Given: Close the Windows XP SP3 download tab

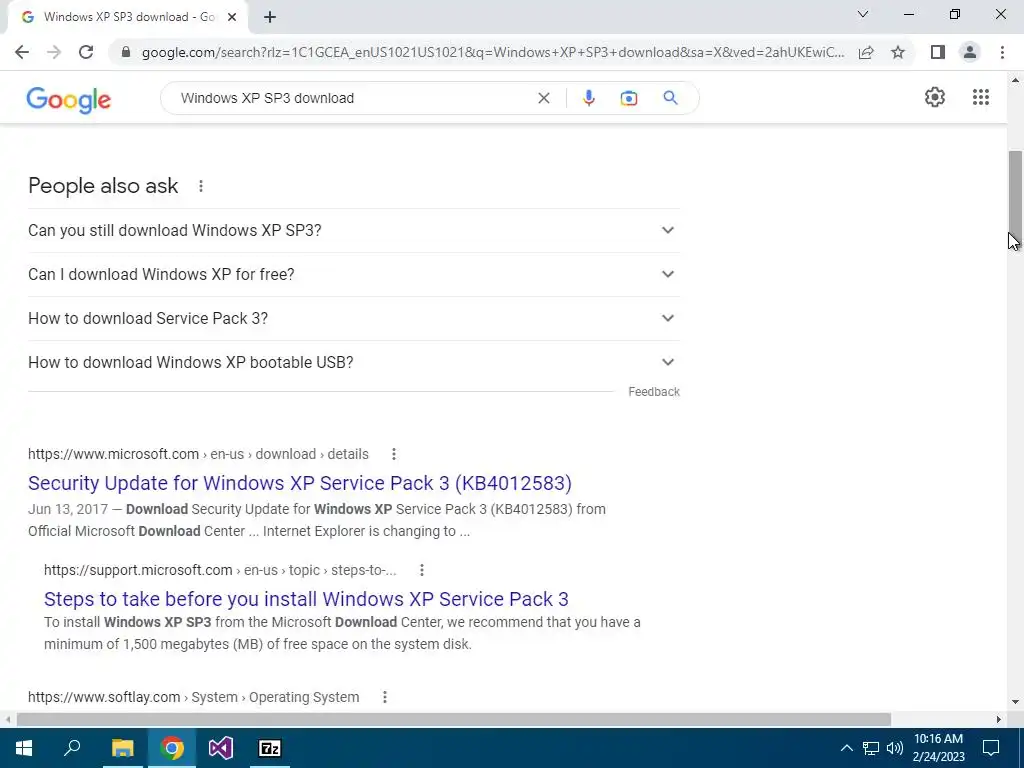Looking at the screenshot, I should pyautogui.click(x=232, y=17).
